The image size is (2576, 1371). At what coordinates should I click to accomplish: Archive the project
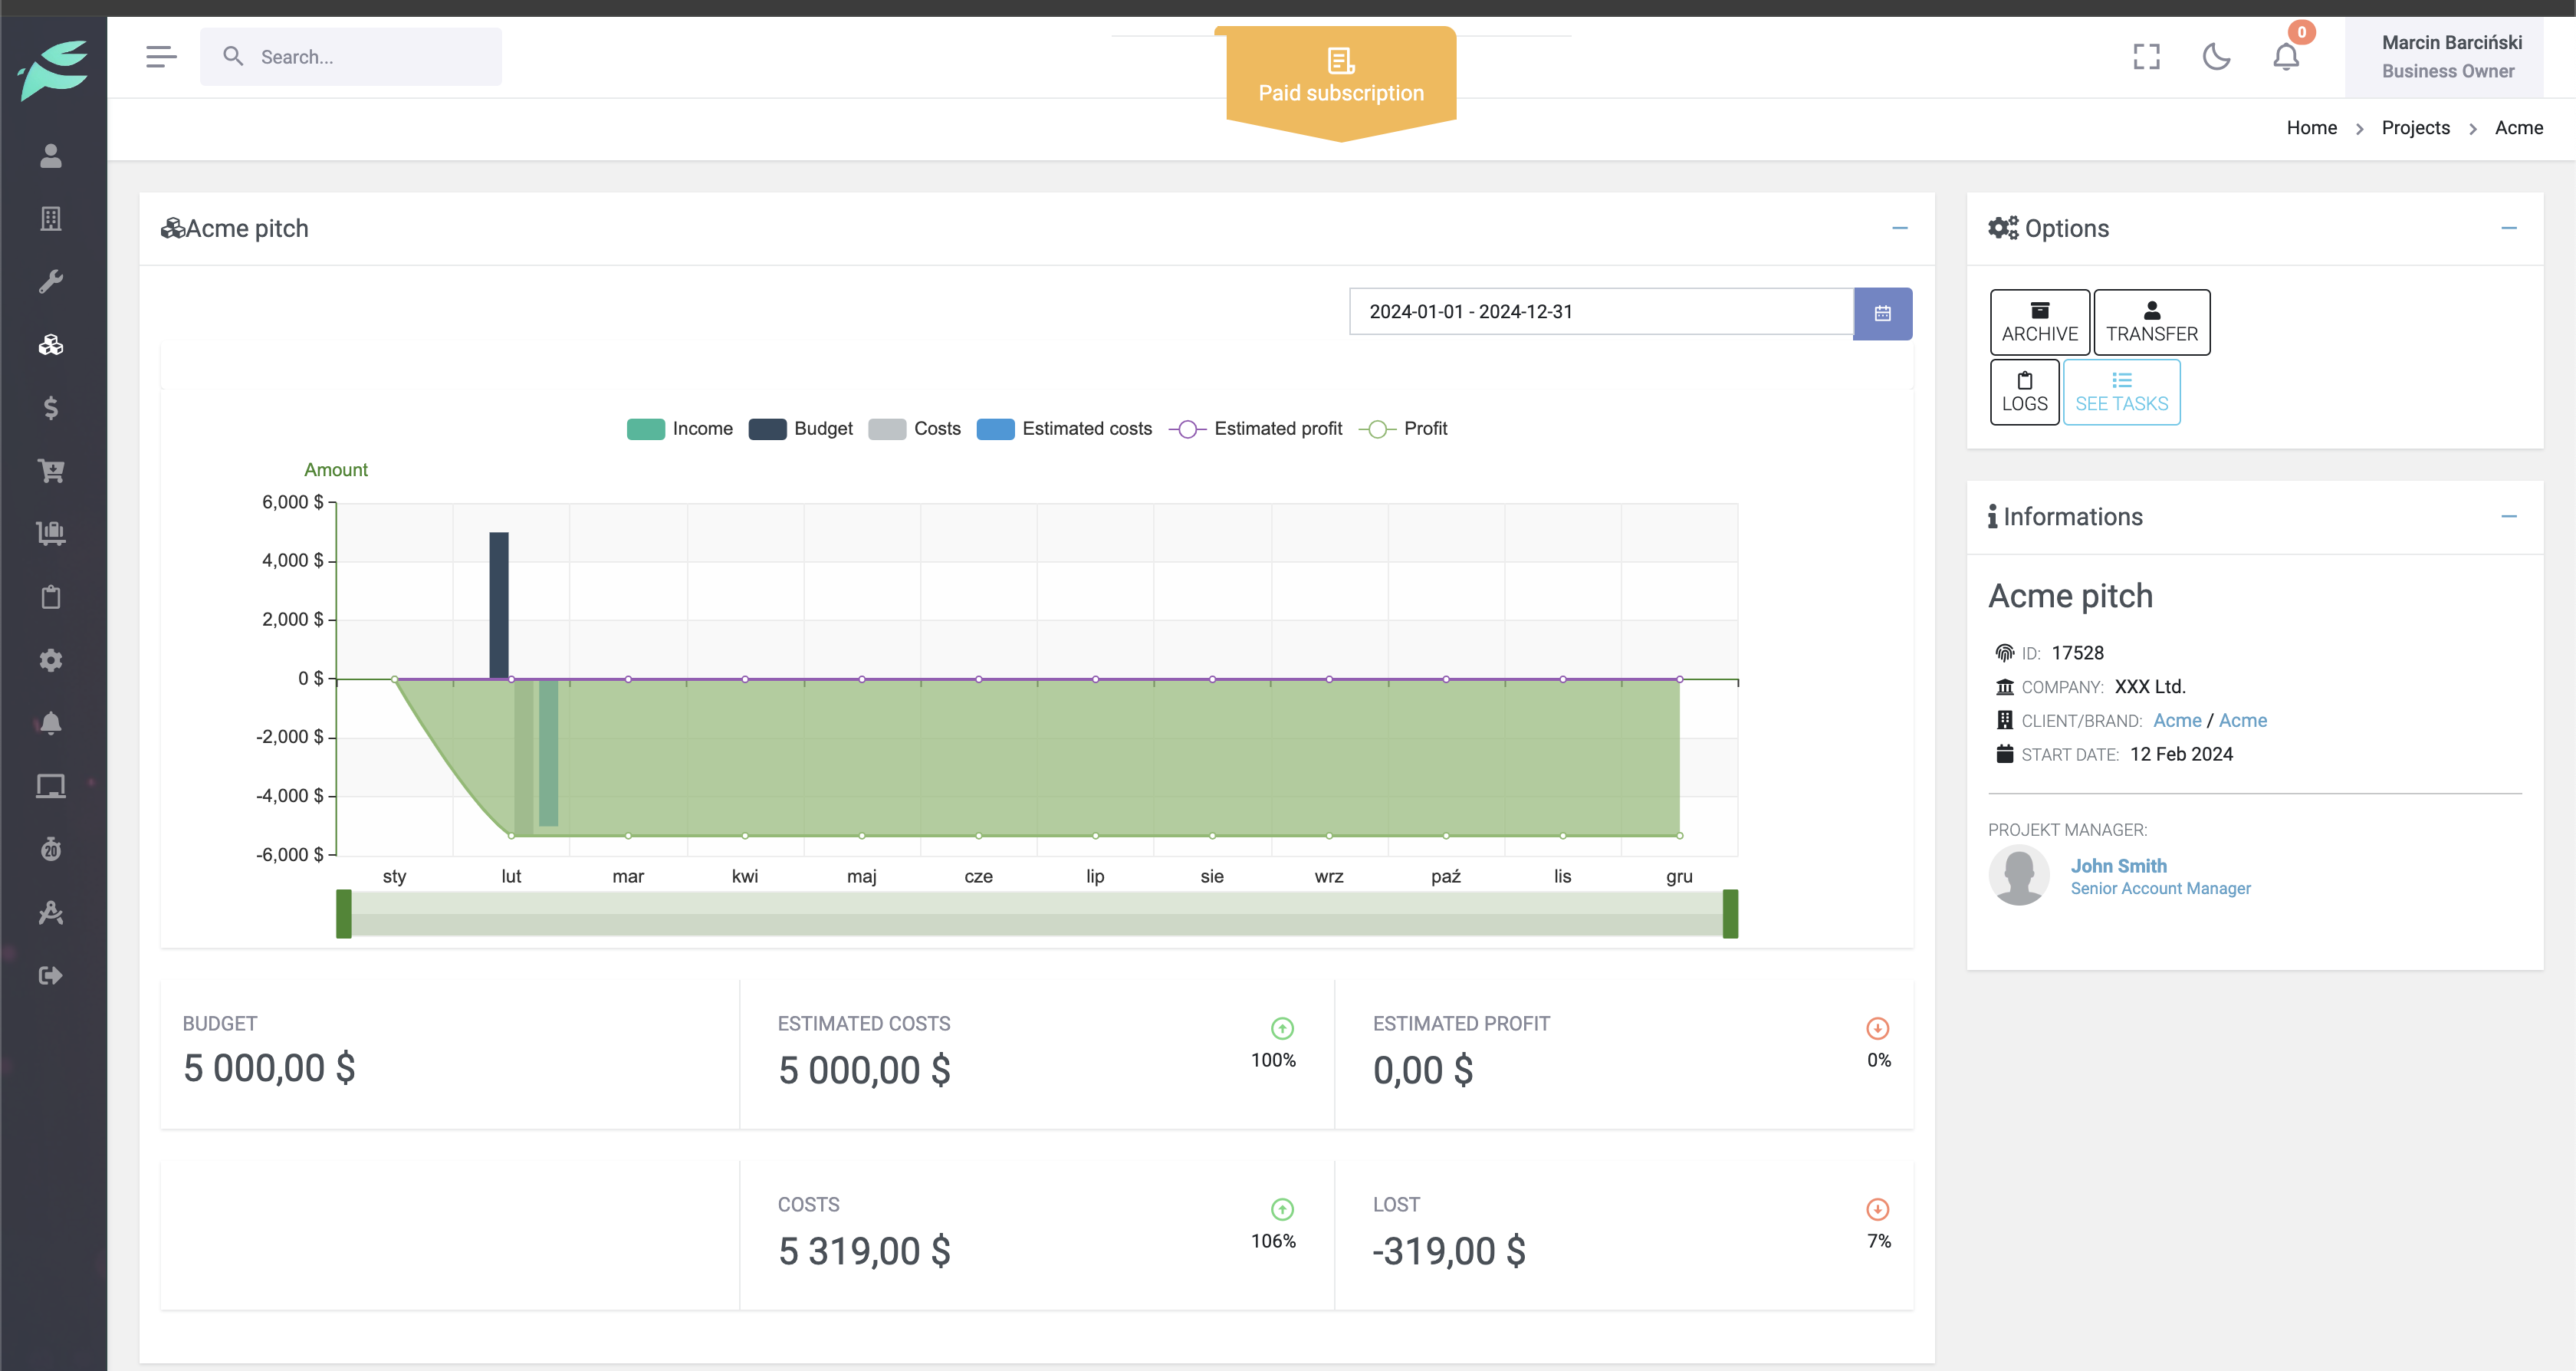click(2039, 322)
